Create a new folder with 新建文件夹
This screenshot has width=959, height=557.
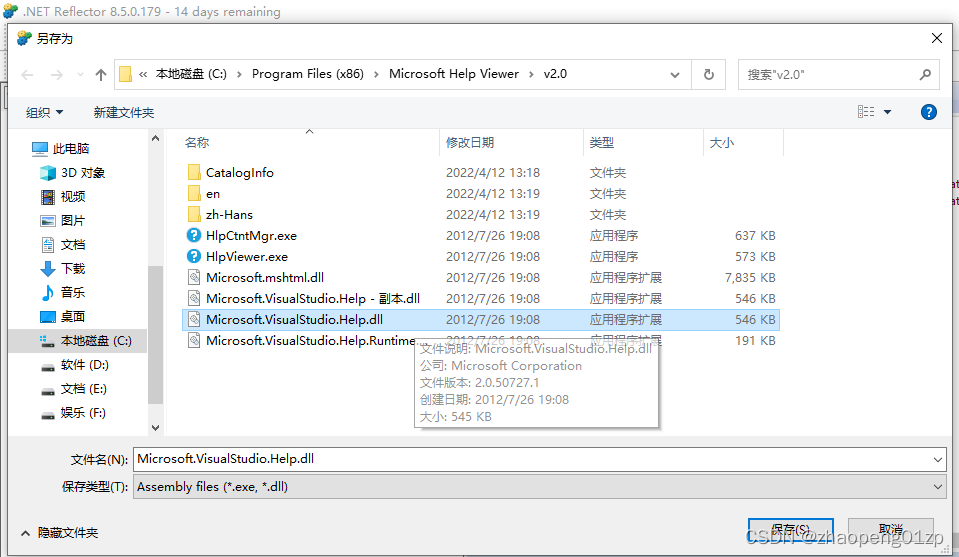(x=124, y=113)
